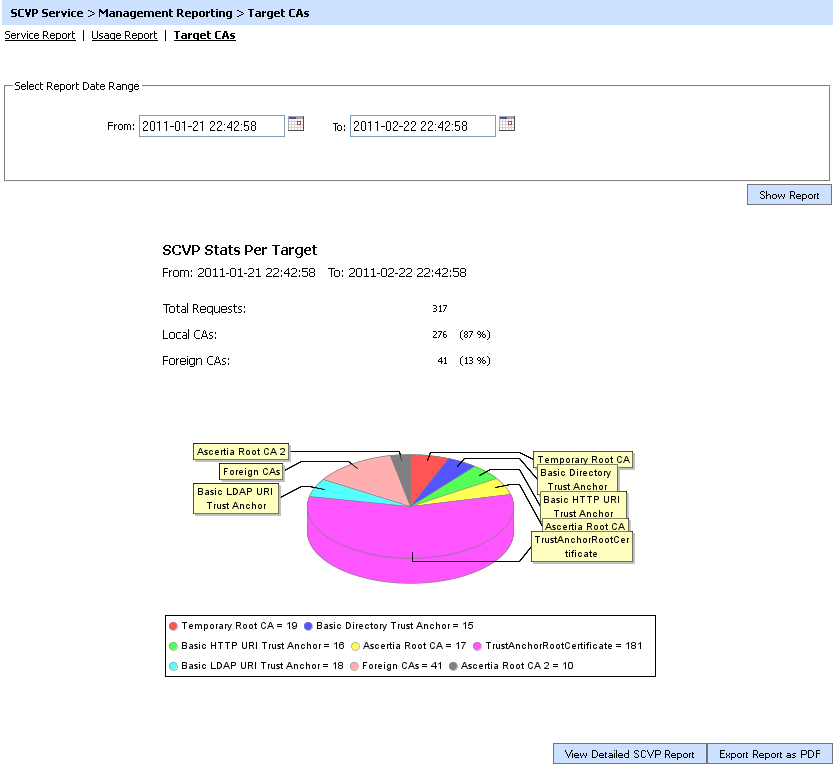The width and height of the screenshot is (834, 768).
Task: Click the gray Ascertia Root CA 2 legend dot
Action: tap(453, 665)
